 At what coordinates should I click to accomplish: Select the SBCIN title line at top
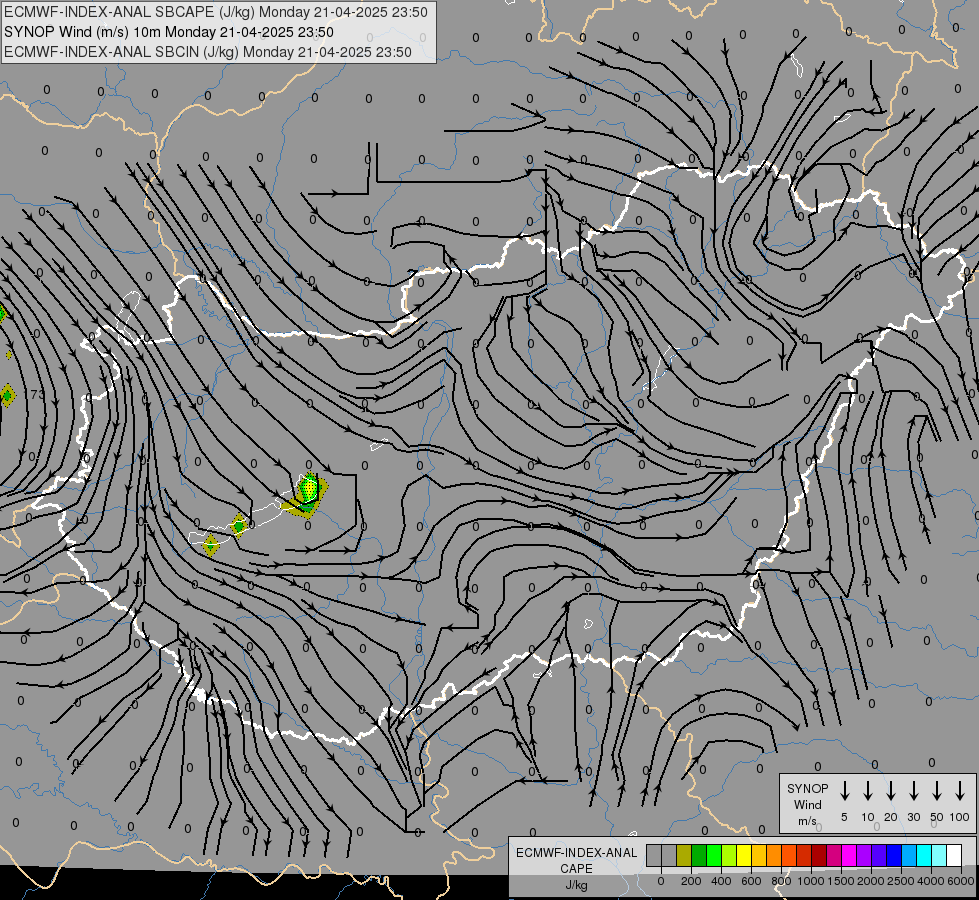pyautogui.click(x=208, y=52)
